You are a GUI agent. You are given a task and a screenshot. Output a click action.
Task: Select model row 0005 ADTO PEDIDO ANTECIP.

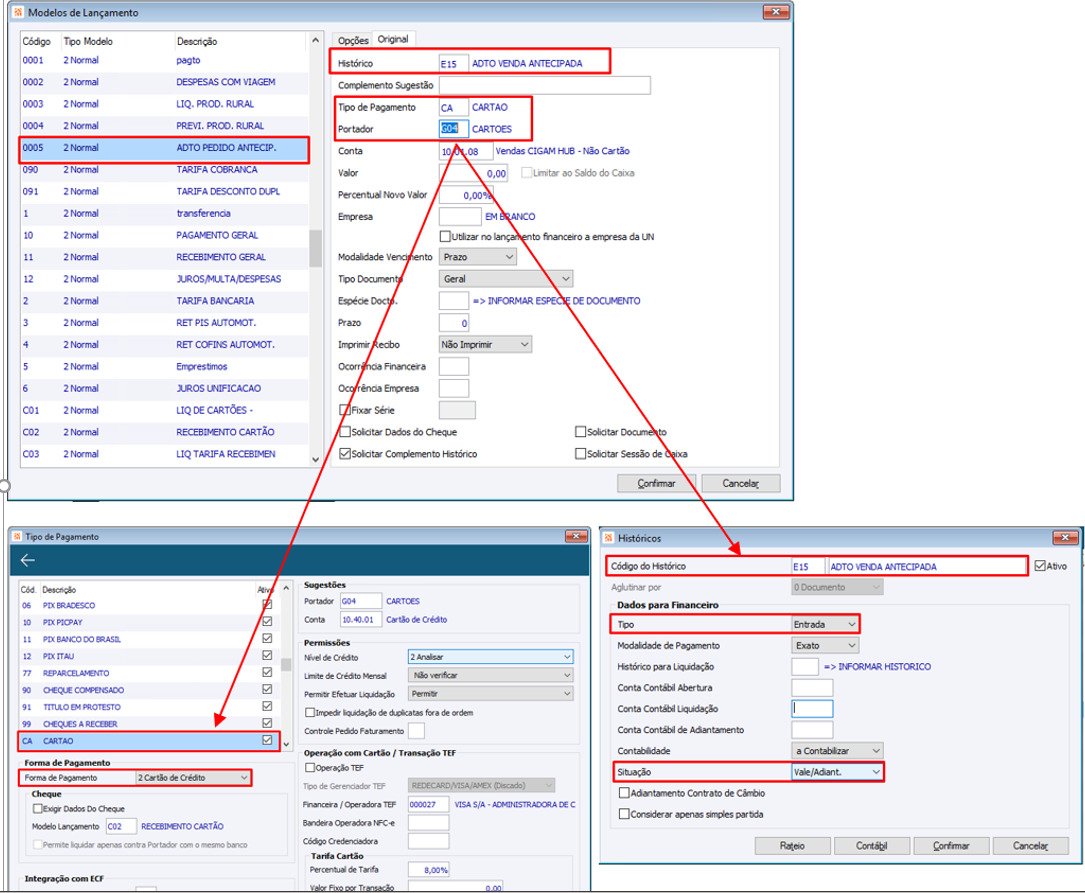click(x=164, y=148)
